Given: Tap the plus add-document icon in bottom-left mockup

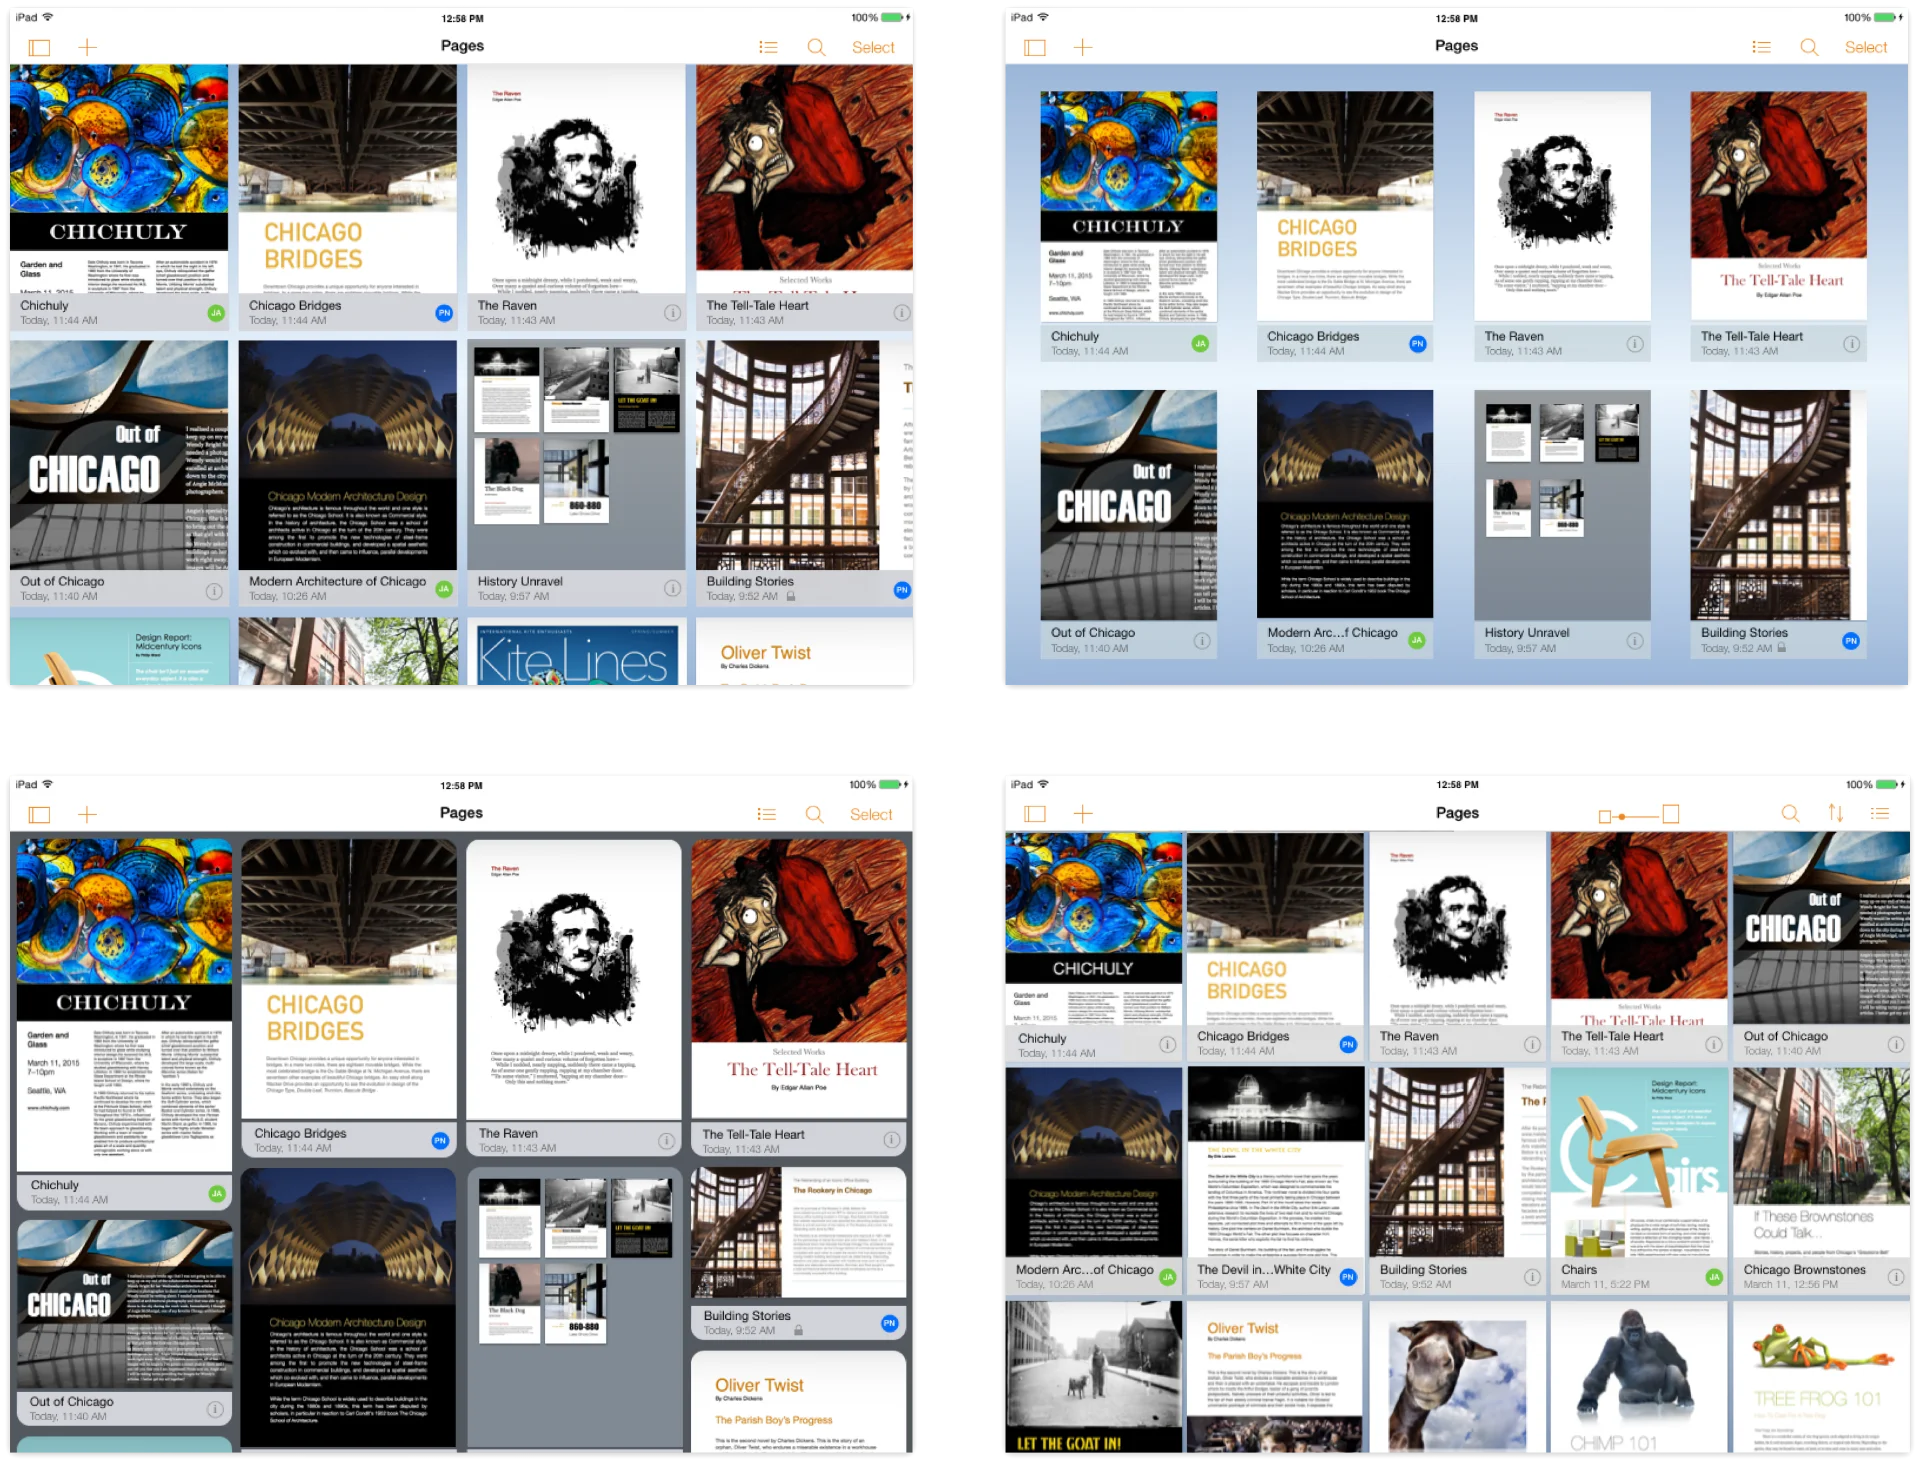Looking at the screenshot, I should (x=87, y=814).
